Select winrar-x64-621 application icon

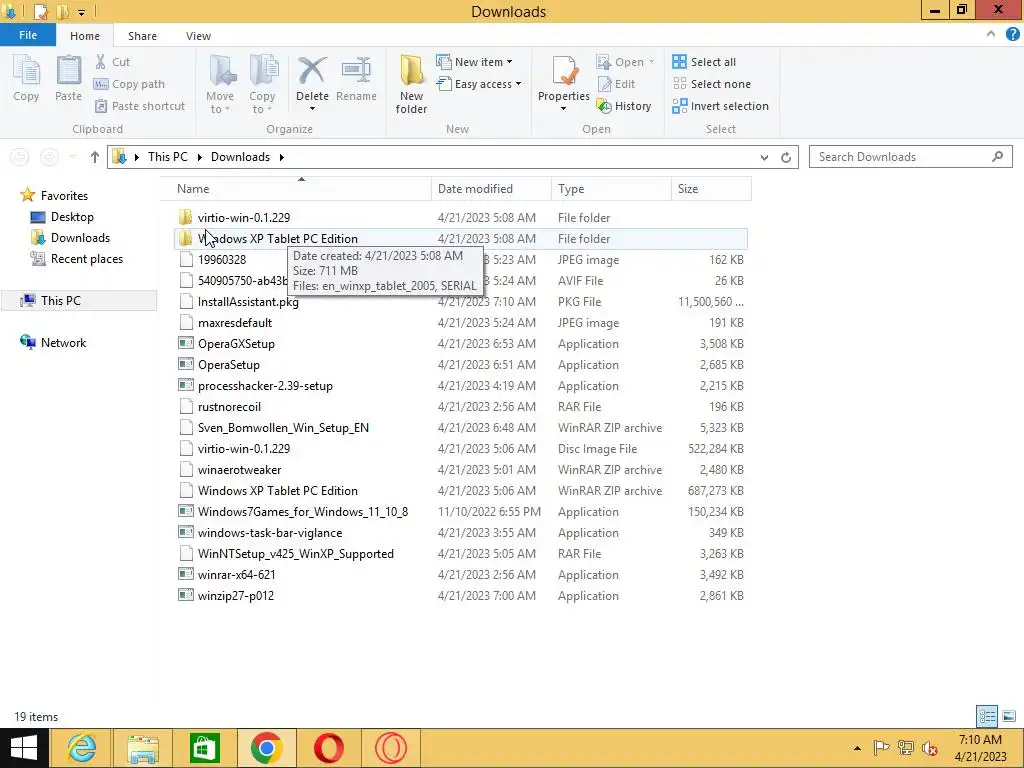pos(186,575)
